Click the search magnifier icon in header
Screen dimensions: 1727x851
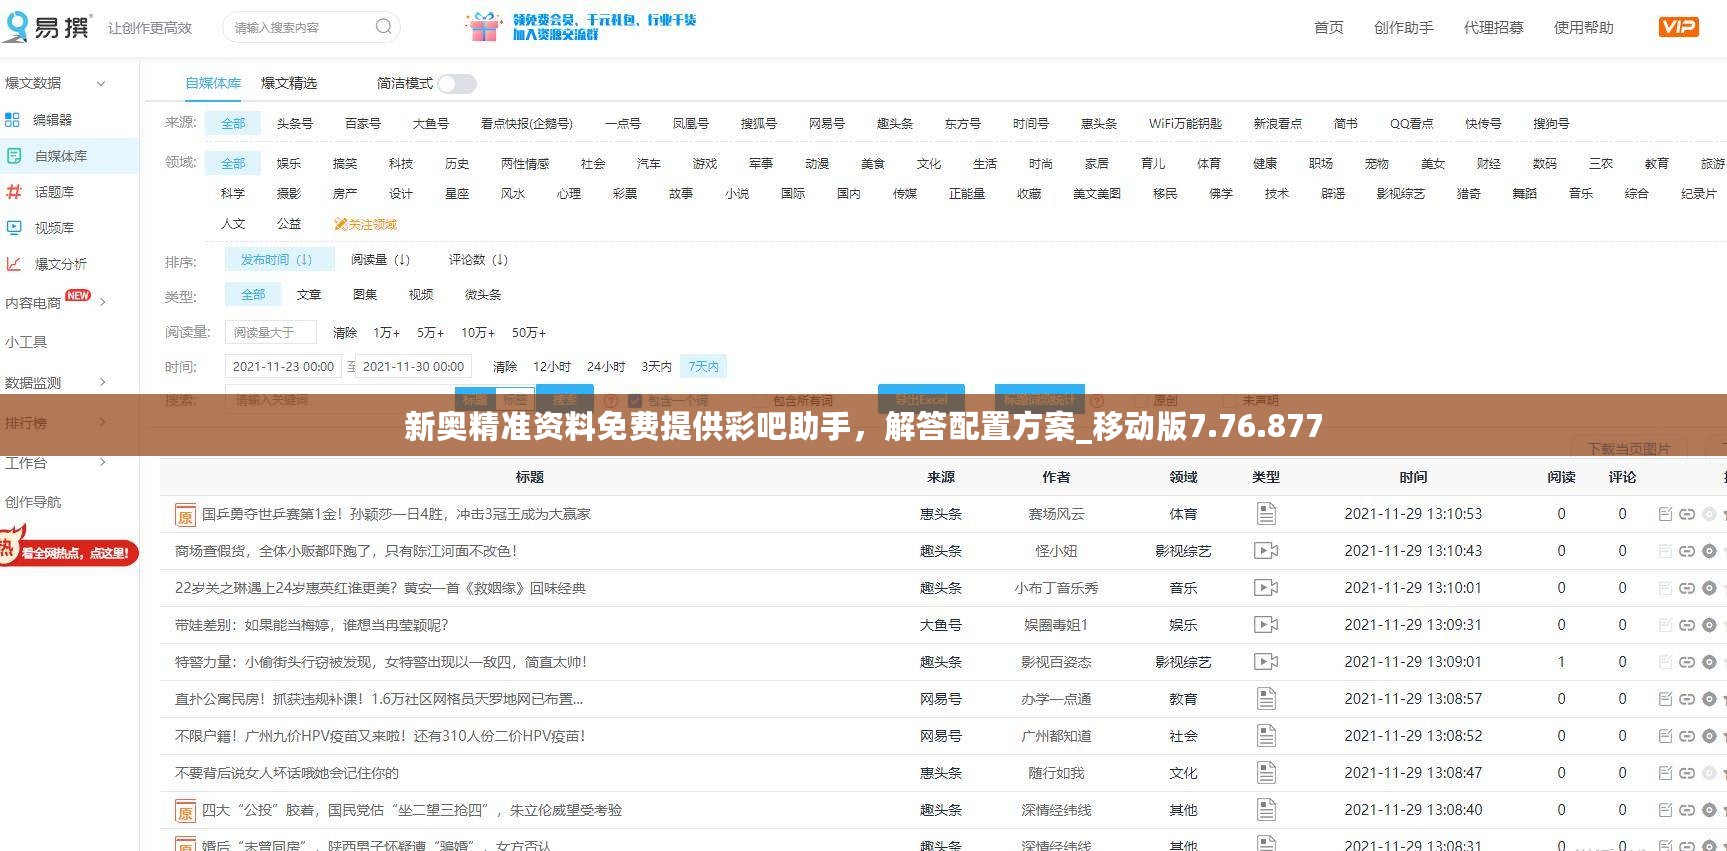click(x=384, y=27)
